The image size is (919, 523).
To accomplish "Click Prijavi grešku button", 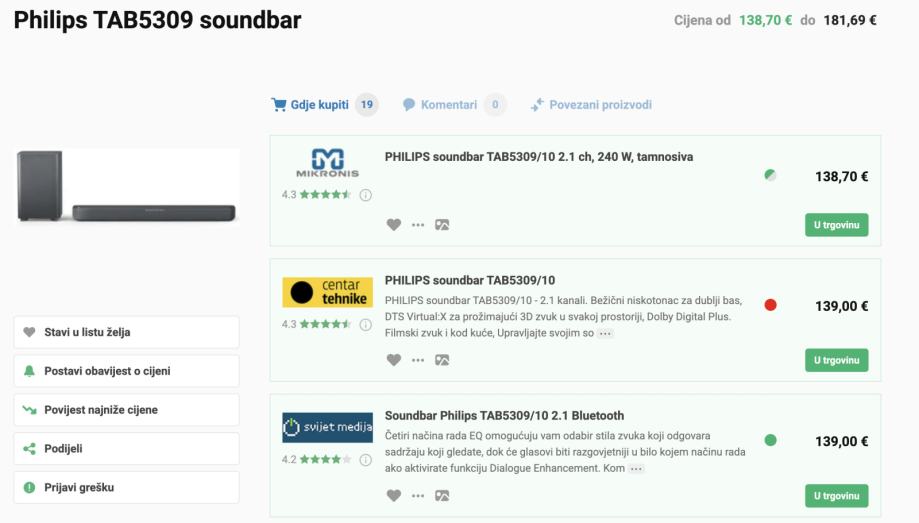I will click(127, 487).
